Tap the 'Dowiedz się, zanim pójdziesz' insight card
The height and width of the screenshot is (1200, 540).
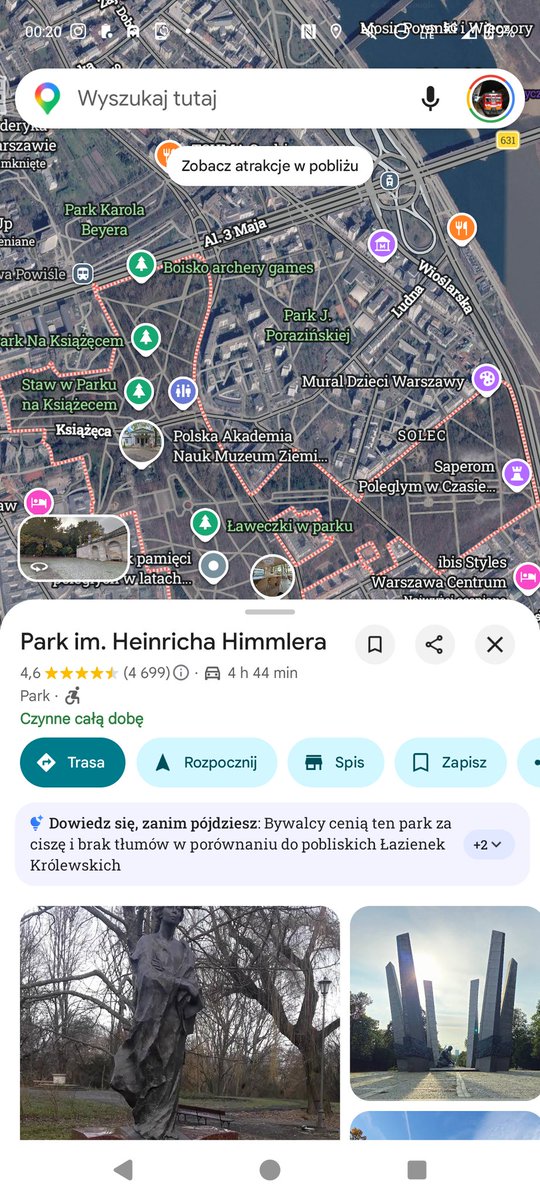point(272,844)
